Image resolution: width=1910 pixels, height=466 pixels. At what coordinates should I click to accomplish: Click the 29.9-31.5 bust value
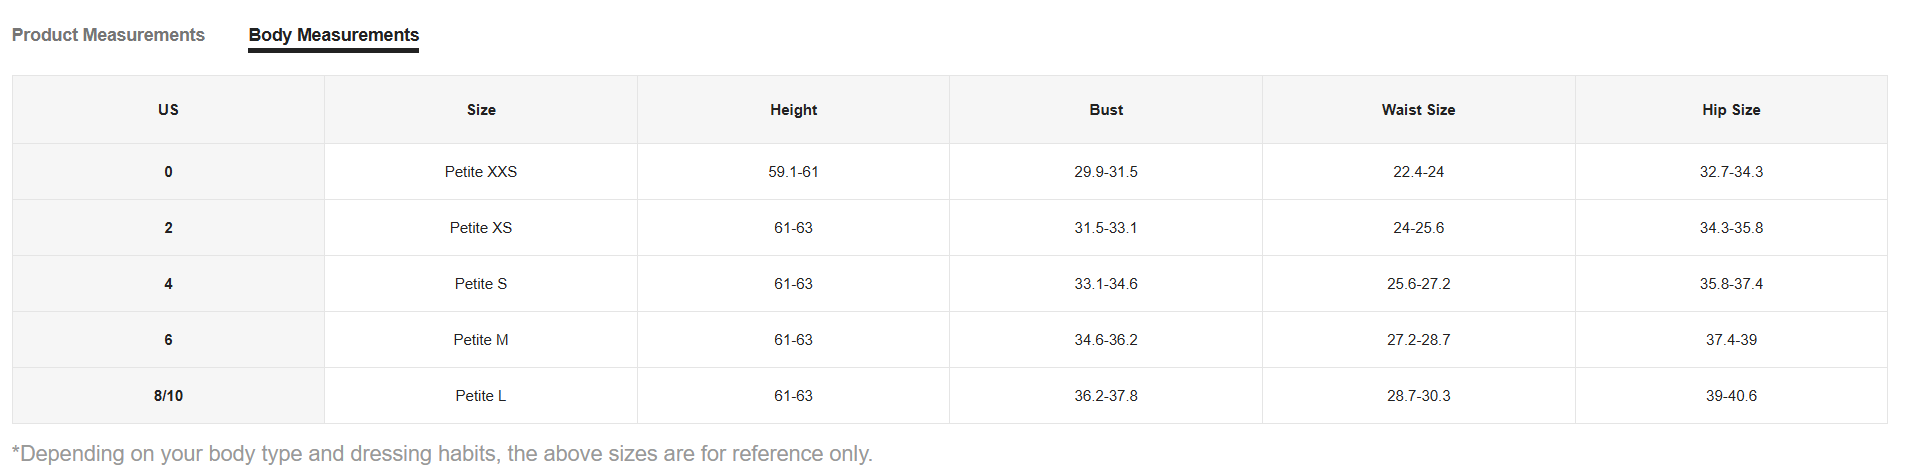[1106, 172]
